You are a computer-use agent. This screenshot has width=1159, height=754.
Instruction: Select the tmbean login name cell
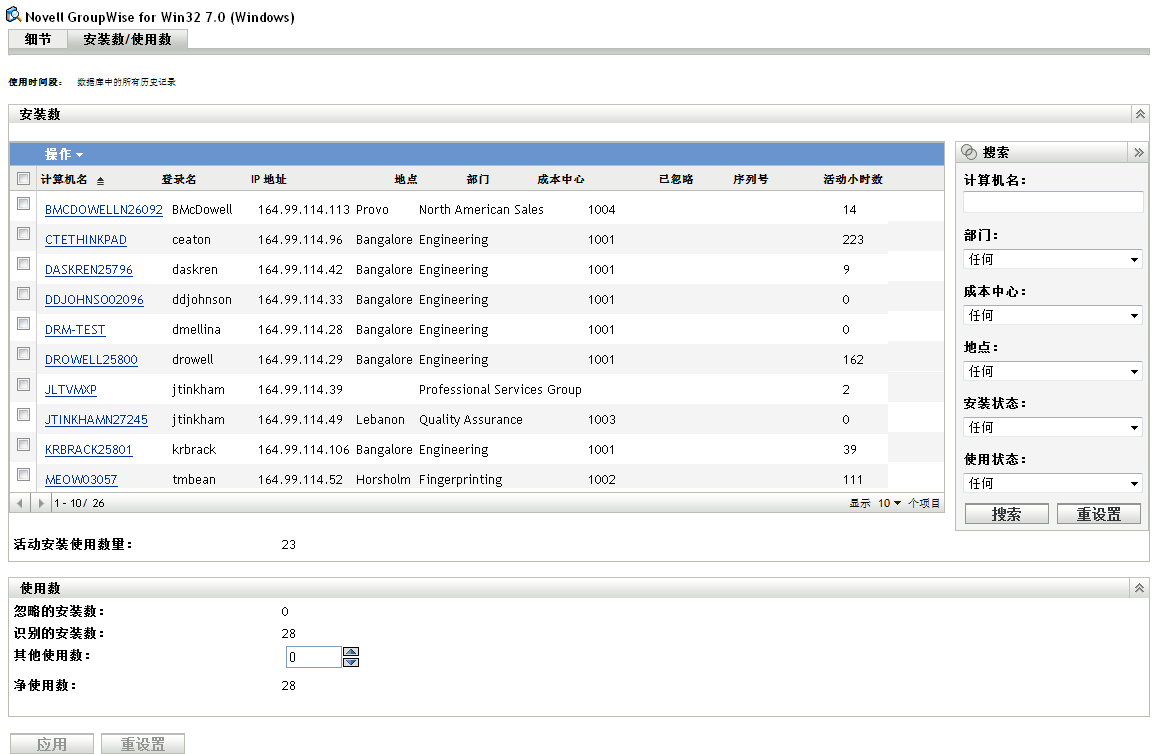pos(194,480)
